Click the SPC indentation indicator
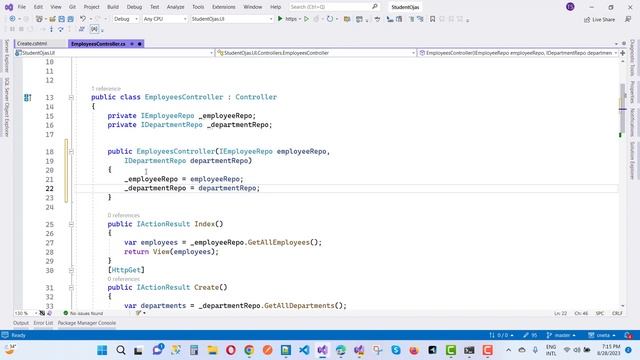Screen dimensions: 640x360 click(600, 313)
